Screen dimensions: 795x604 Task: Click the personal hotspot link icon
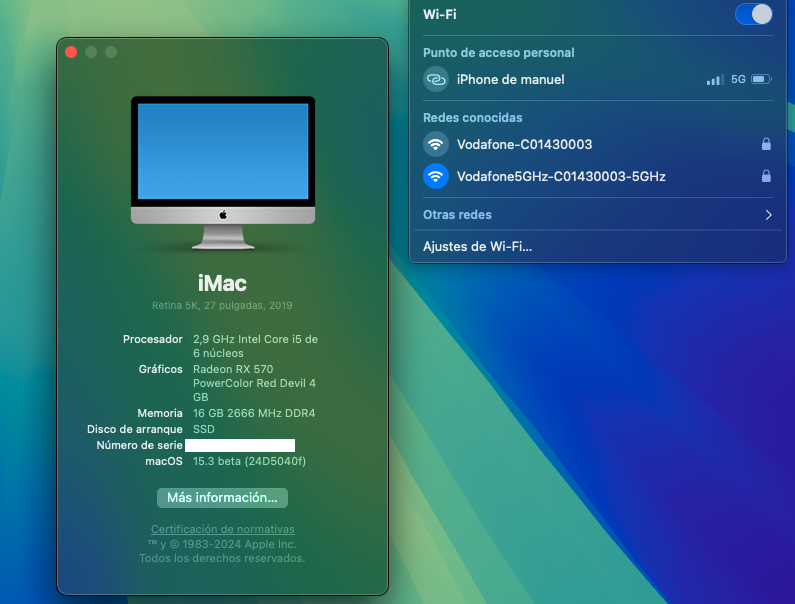(x=436, y=79)
